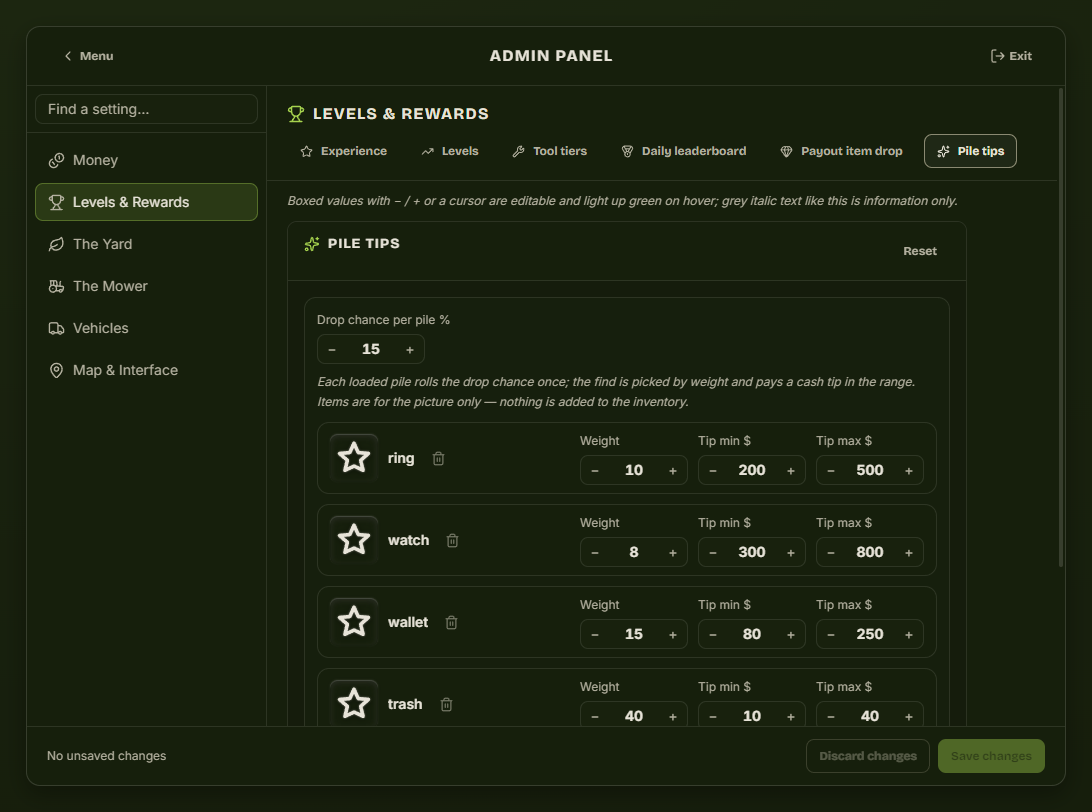Click the ring weight value 10
This screenshot has height=812, width=1092.
pos(634,471)
